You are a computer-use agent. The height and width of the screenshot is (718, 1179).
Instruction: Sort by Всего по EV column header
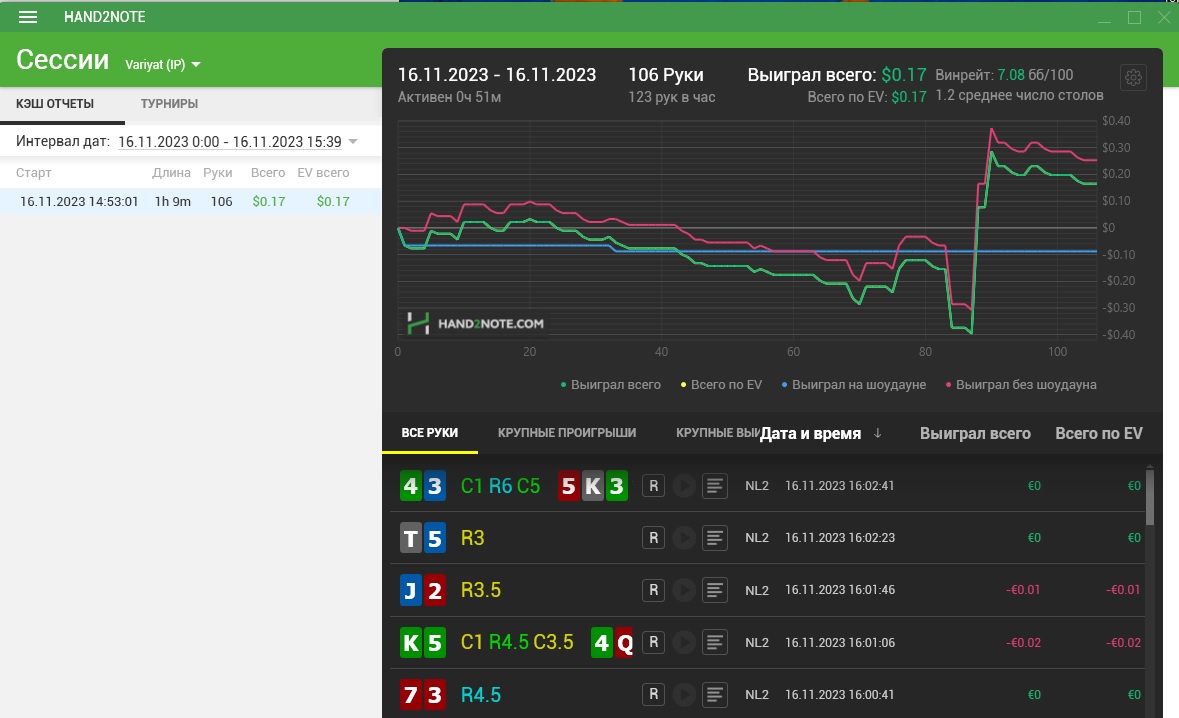[x=1099, y=433]
